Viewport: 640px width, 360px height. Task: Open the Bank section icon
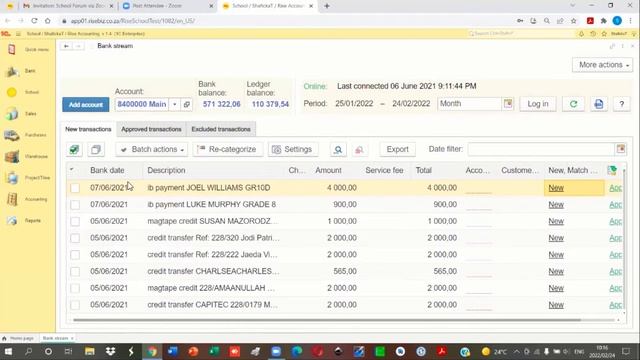tap(12, 71)
